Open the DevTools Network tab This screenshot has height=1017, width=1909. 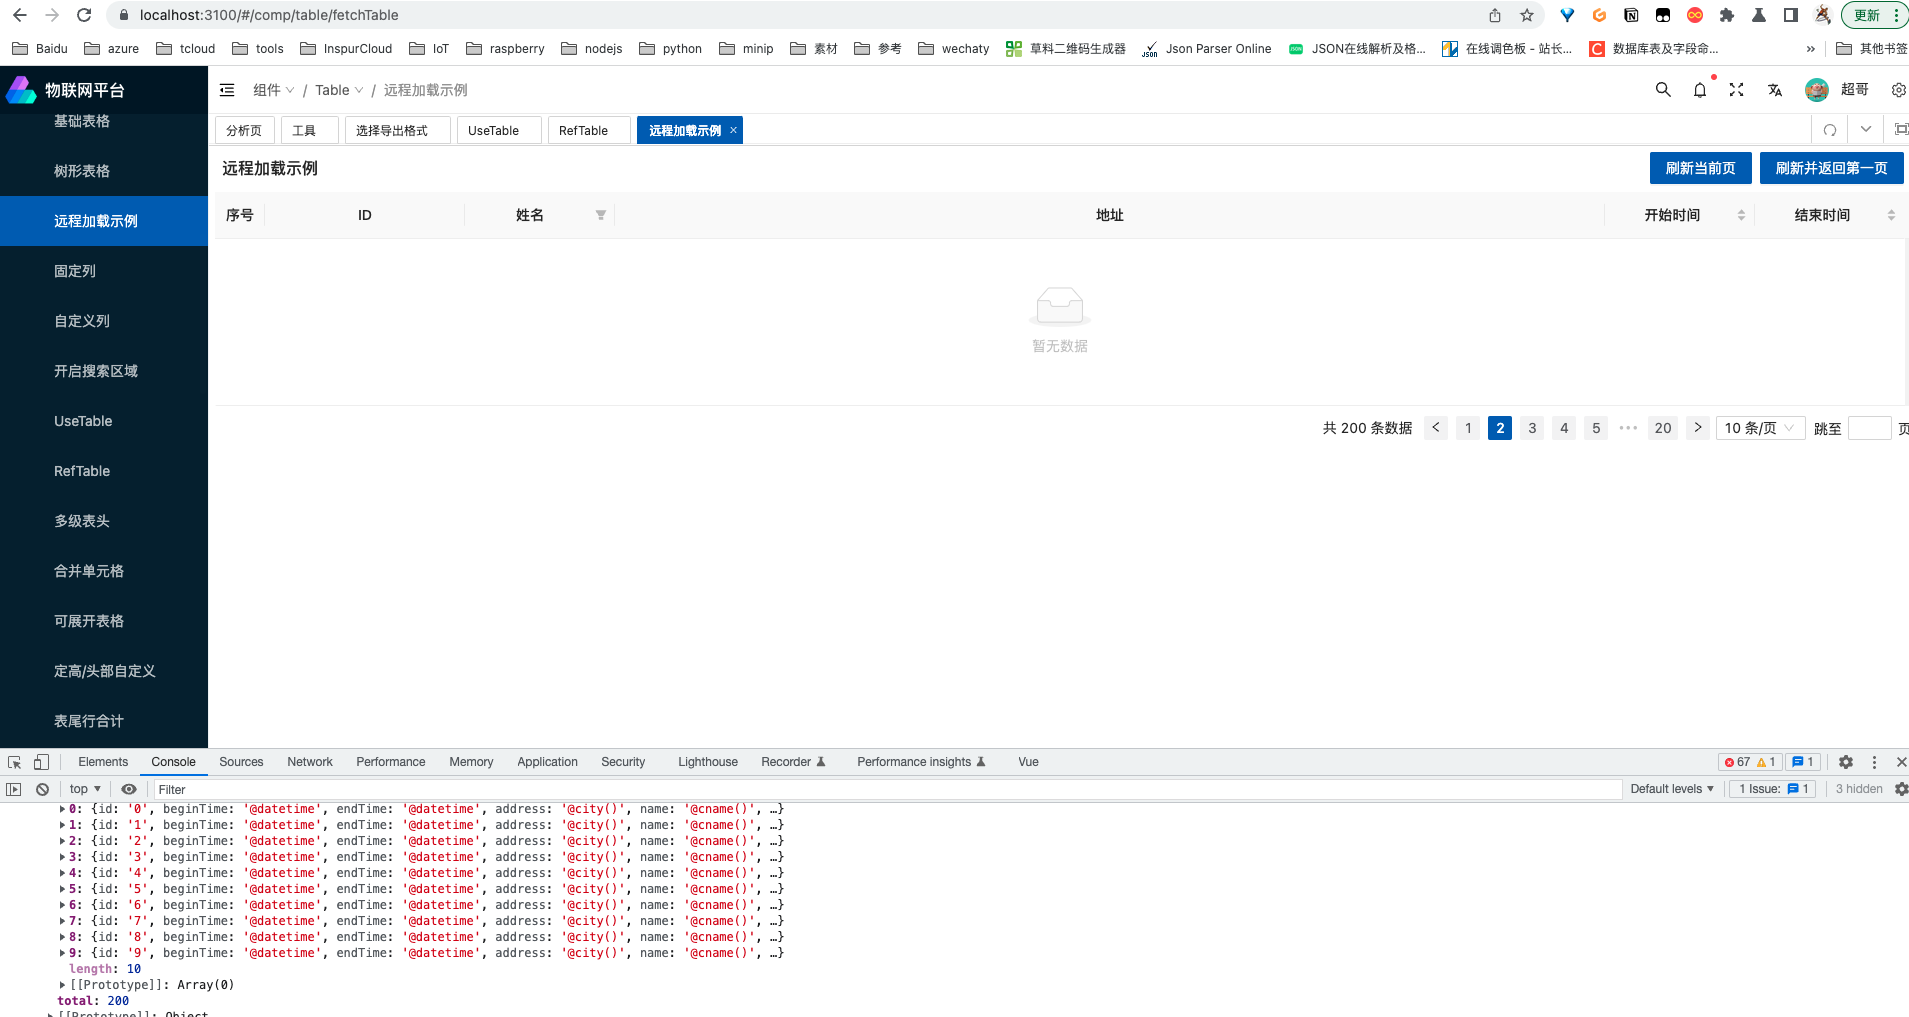coord(310,762)
